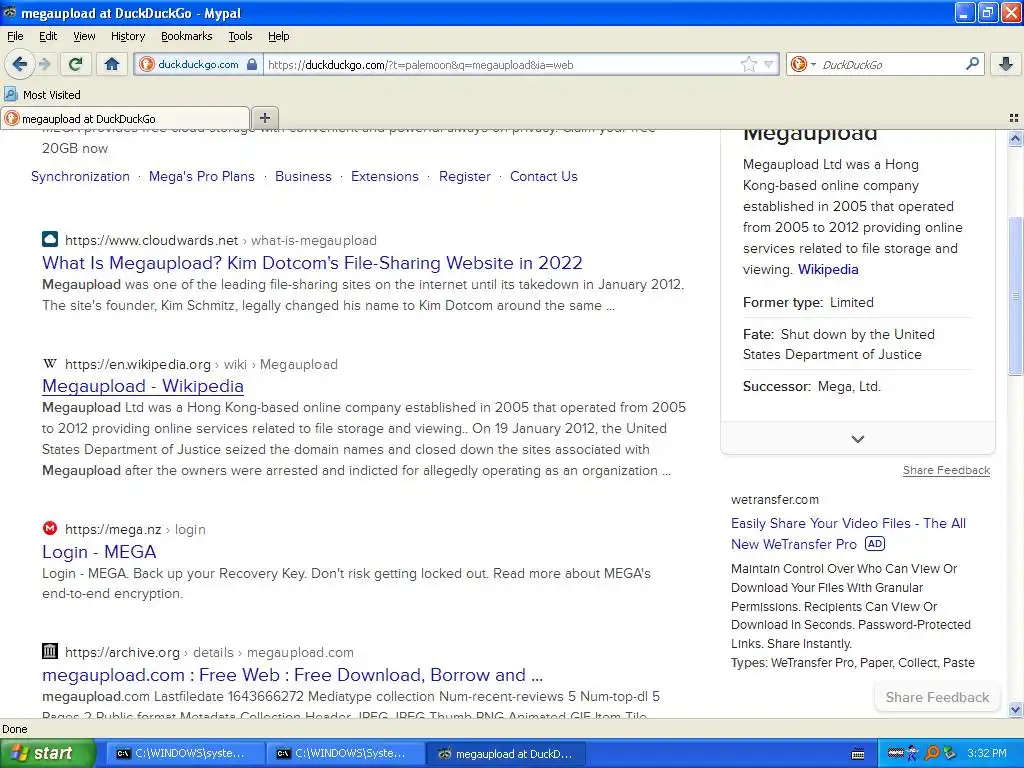Open the megaupload.com archive.org result

293,675
